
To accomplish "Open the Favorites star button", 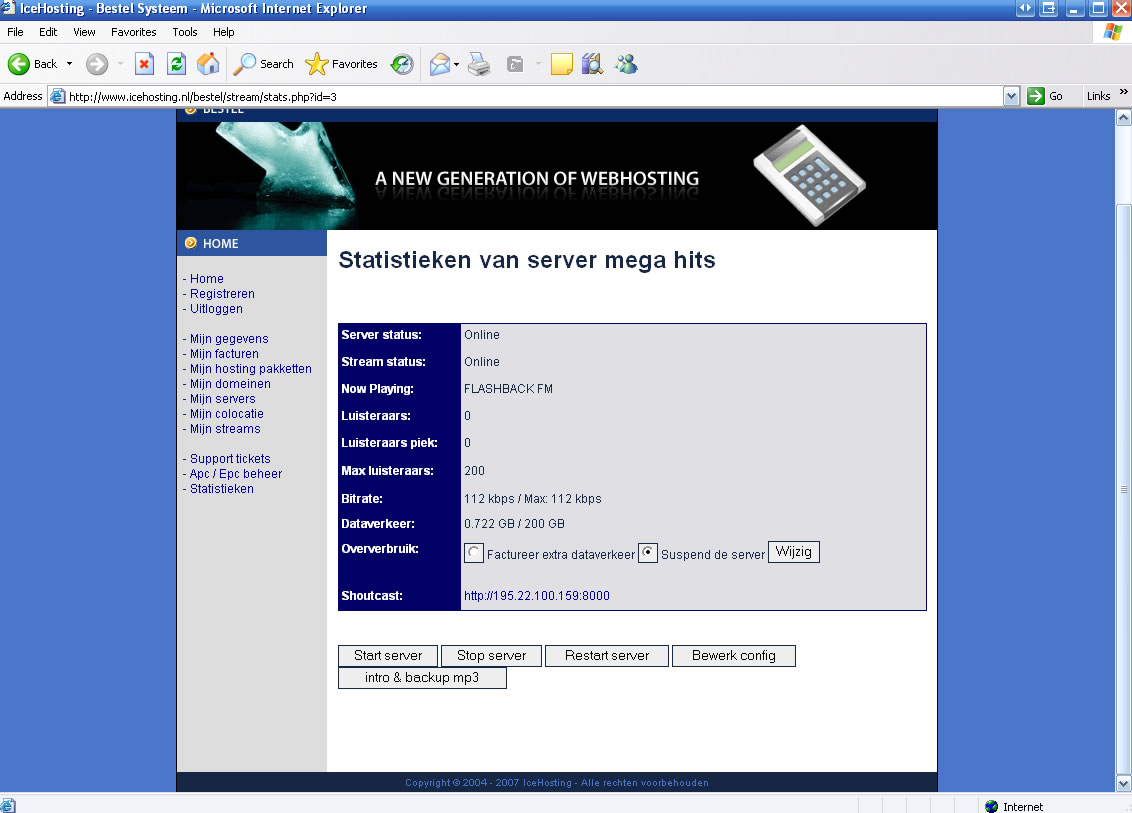I will click(x=341, y=64).
